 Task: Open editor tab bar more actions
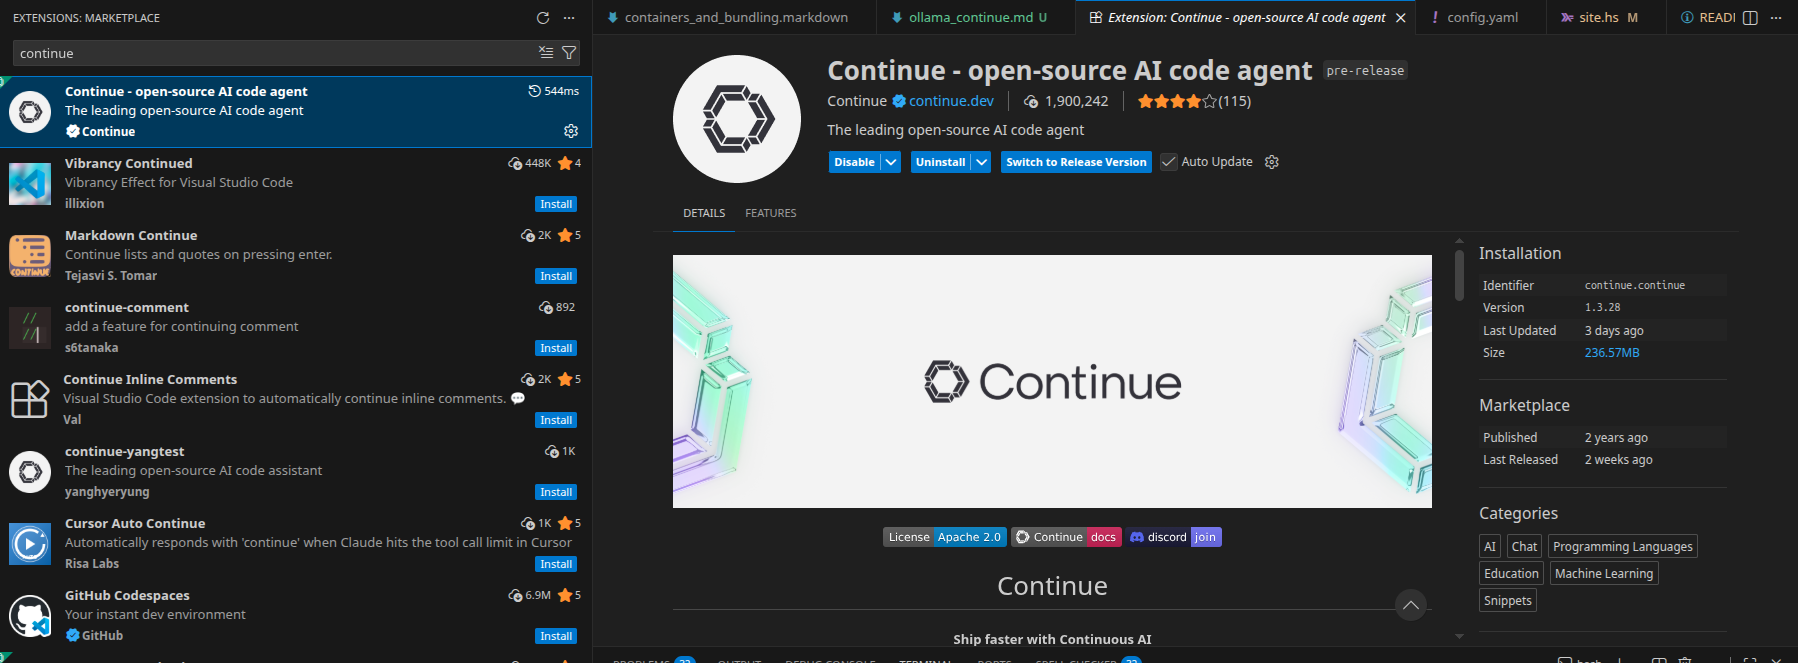(x=1776, y=18)
